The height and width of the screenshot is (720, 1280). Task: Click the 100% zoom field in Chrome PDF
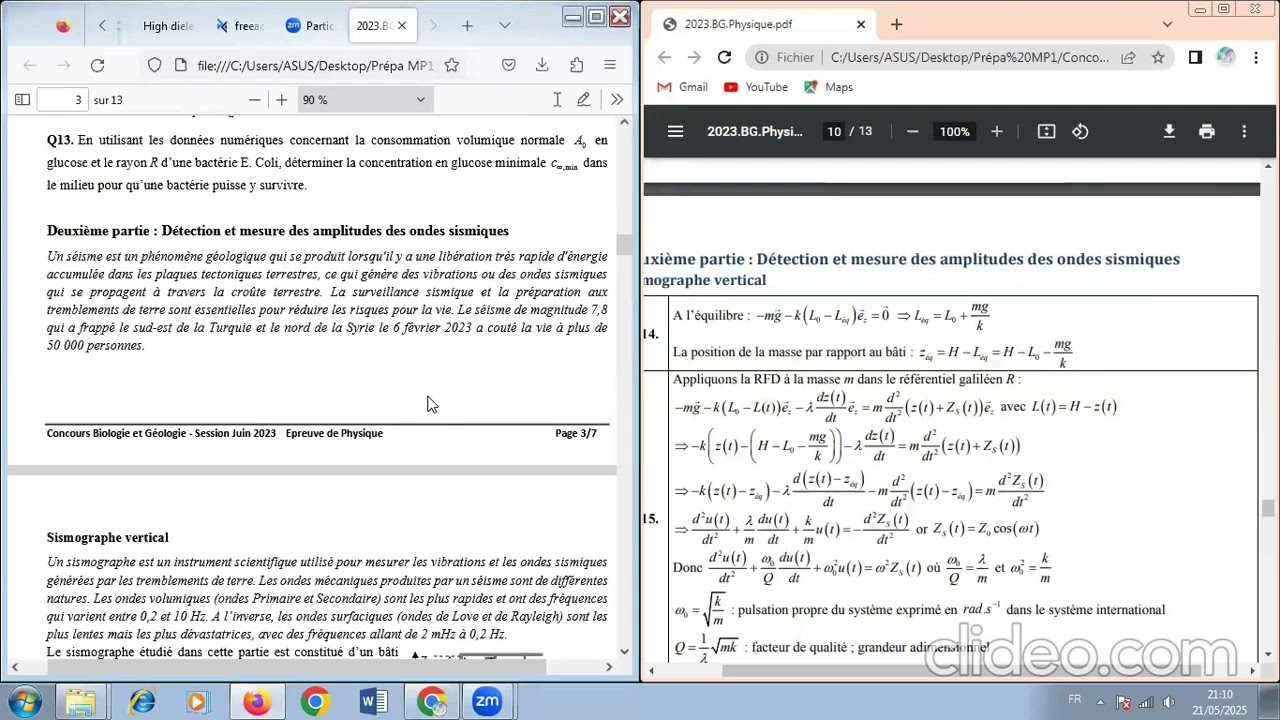click(x=954, y=132)
